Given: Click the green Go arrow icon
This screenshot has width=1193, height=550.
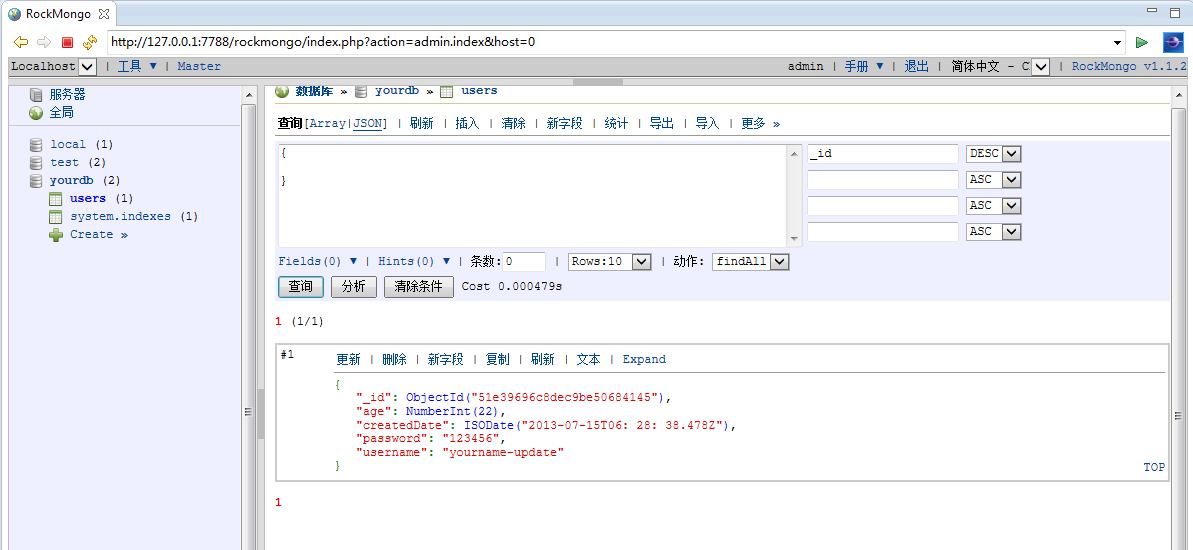Looking at the screenshot, I should coord(1141,43).
